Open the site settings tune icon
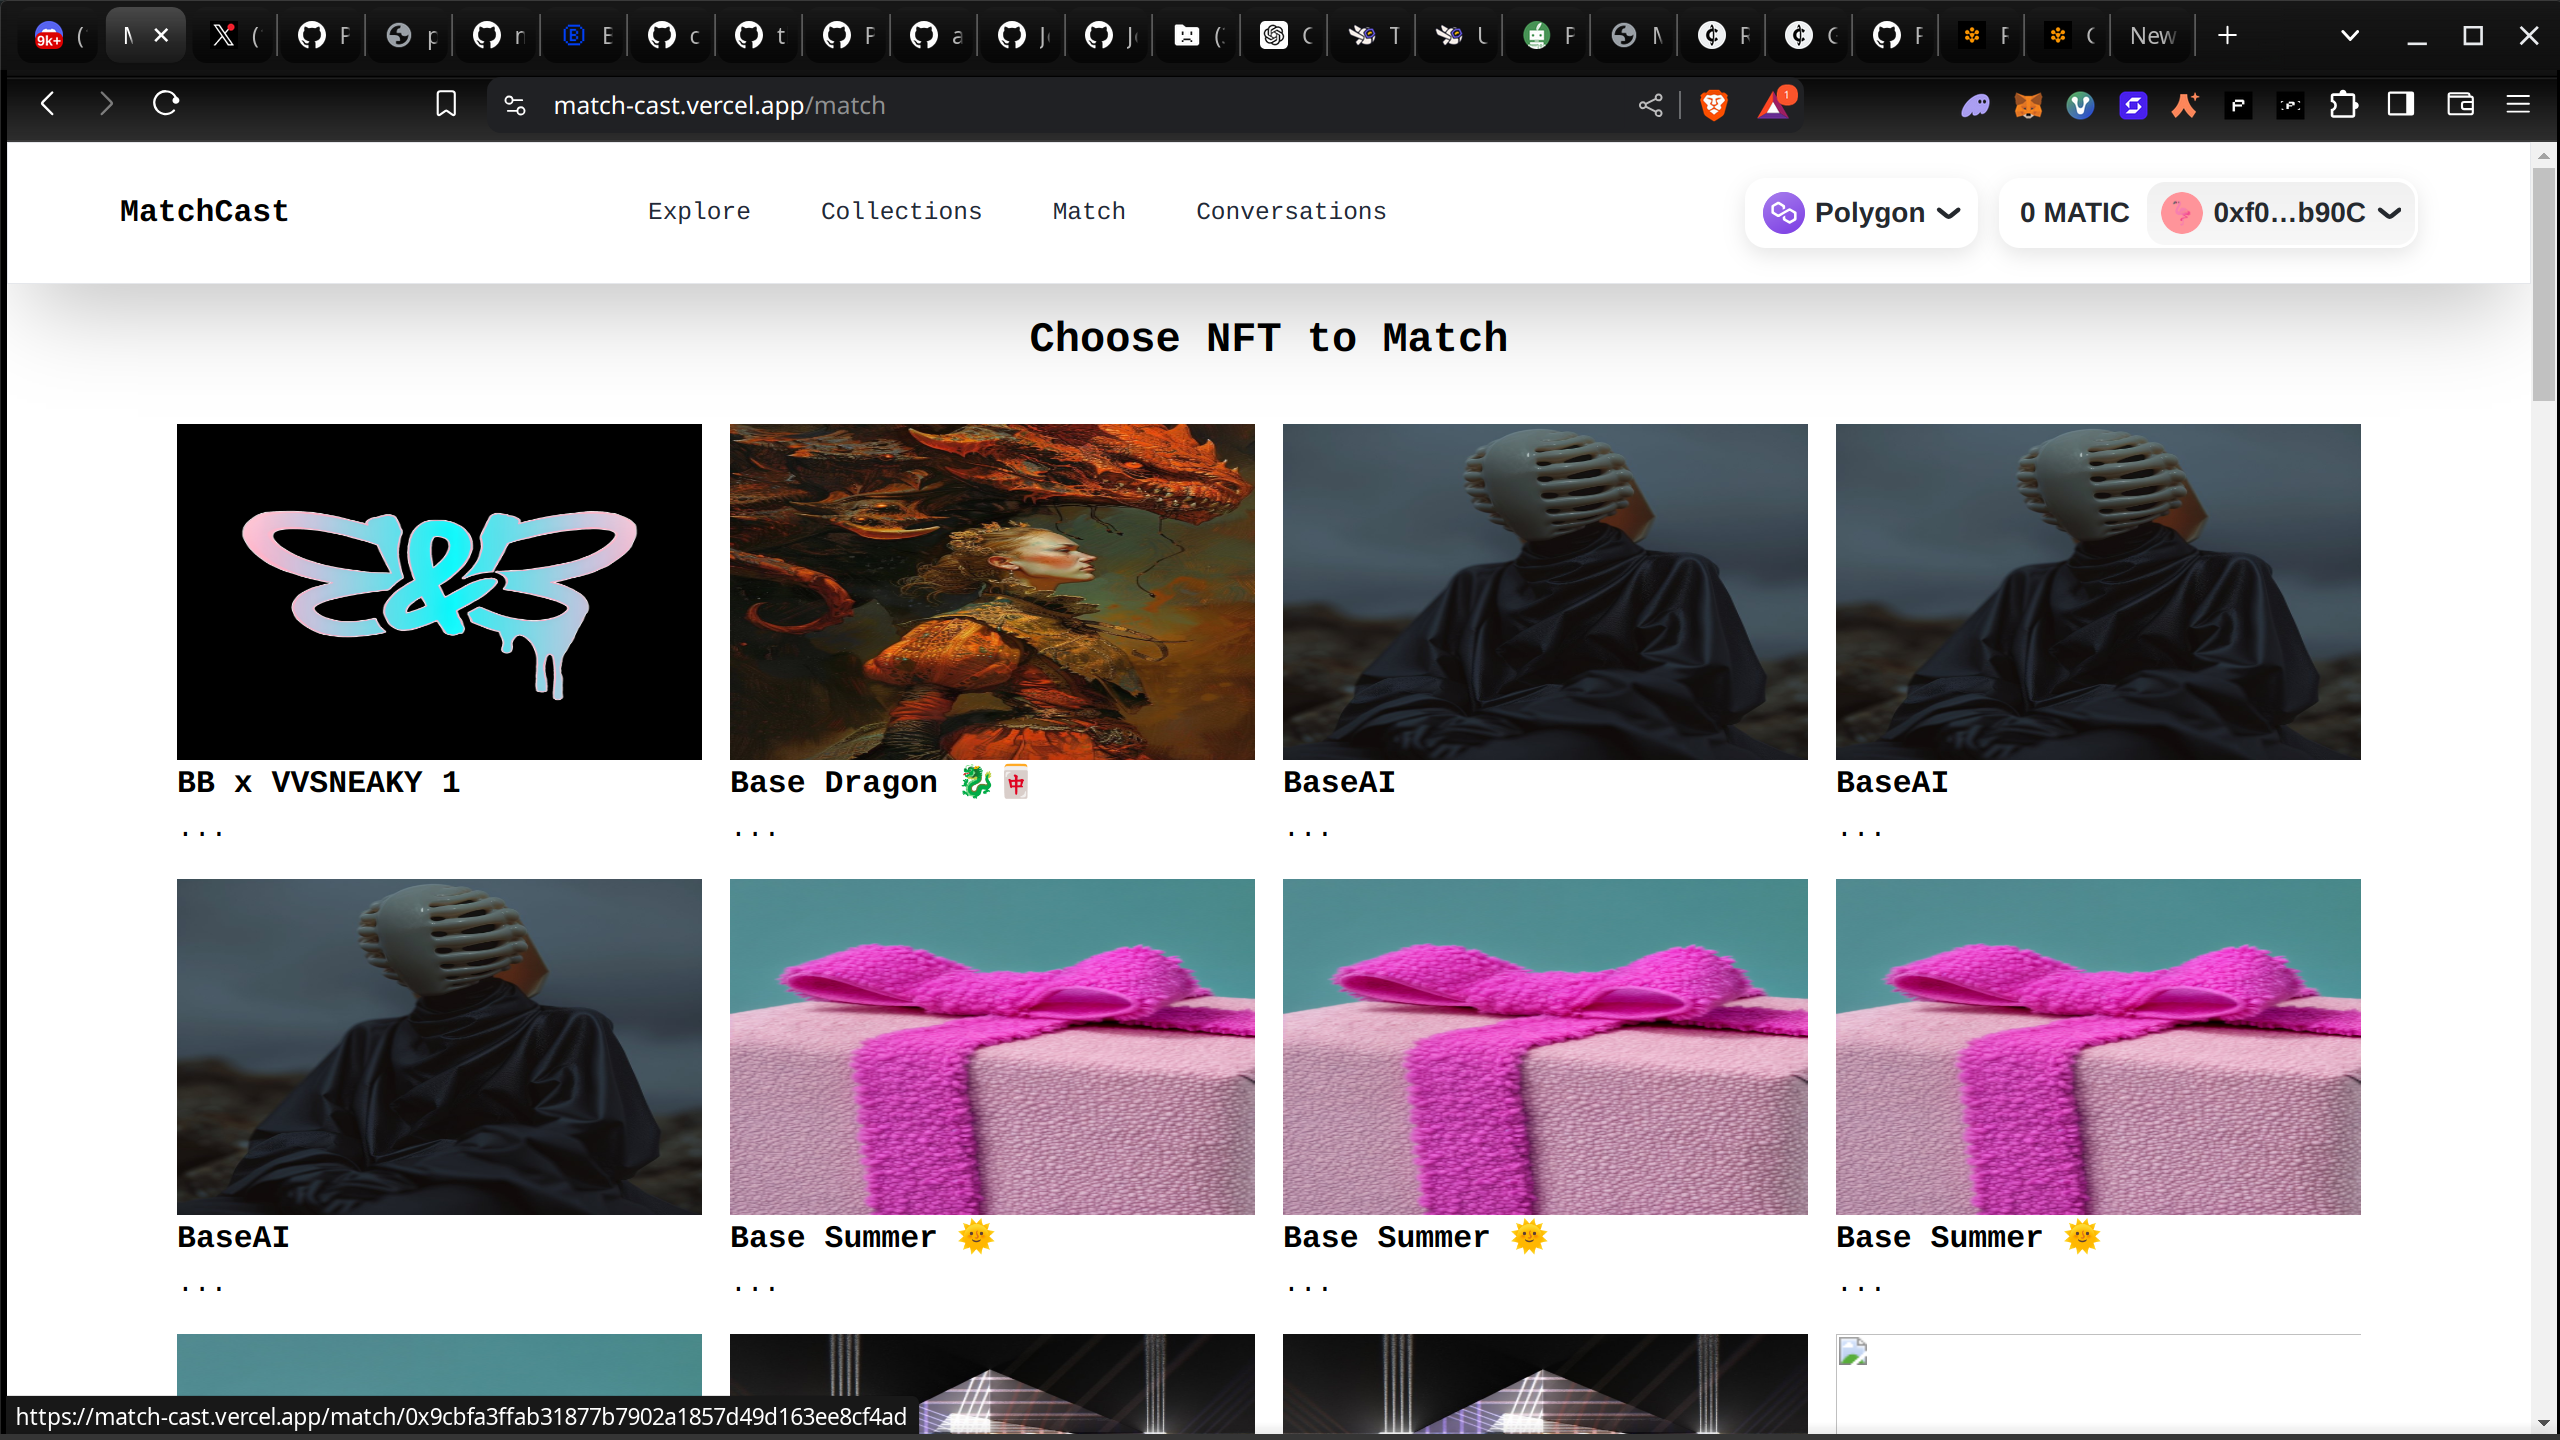 click(514, 105)
